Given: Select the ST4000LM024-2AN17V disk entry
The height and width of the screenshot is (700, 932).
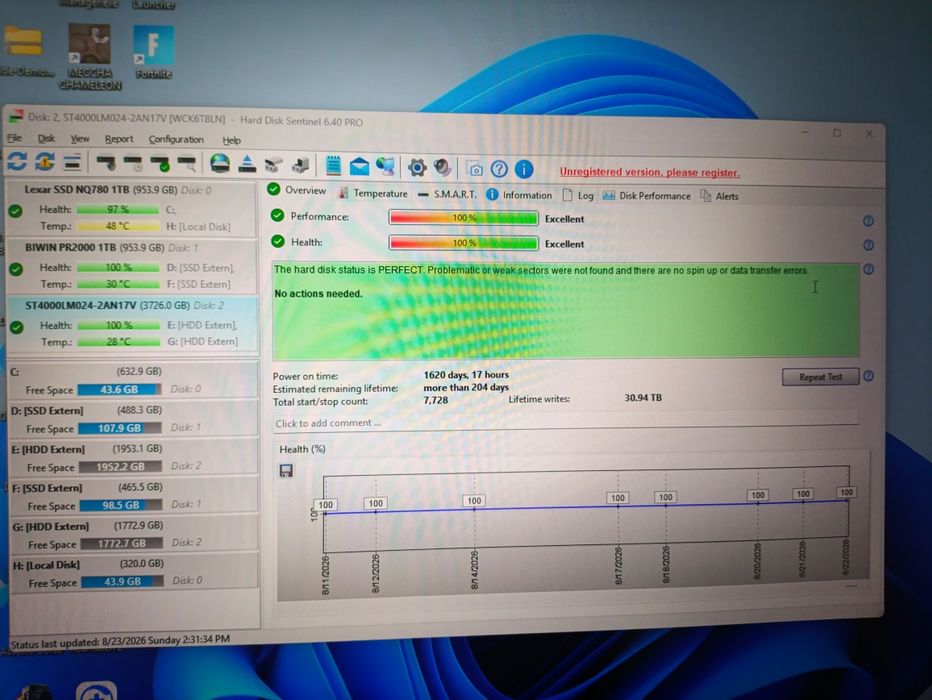Looking at the screenshot, I should [x=133, y=324].
